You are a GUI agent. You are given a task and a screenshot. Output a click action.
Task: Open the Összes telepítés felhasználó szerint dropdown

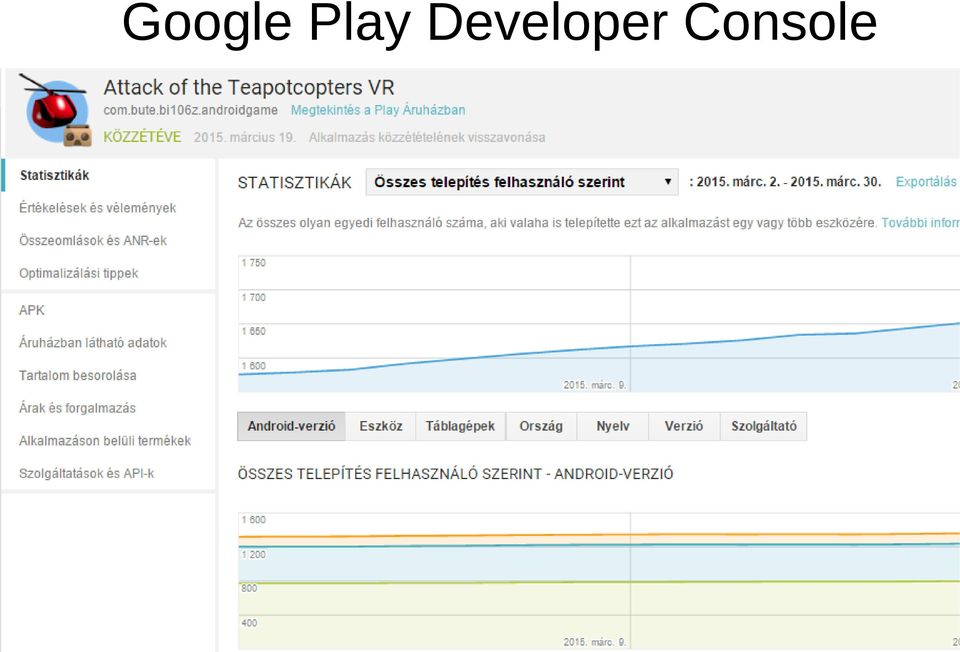click(522, 182)
